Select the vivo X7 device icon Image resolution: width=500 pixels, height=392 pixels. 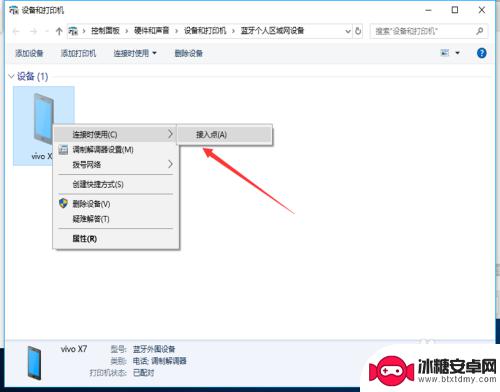point(43,119)
